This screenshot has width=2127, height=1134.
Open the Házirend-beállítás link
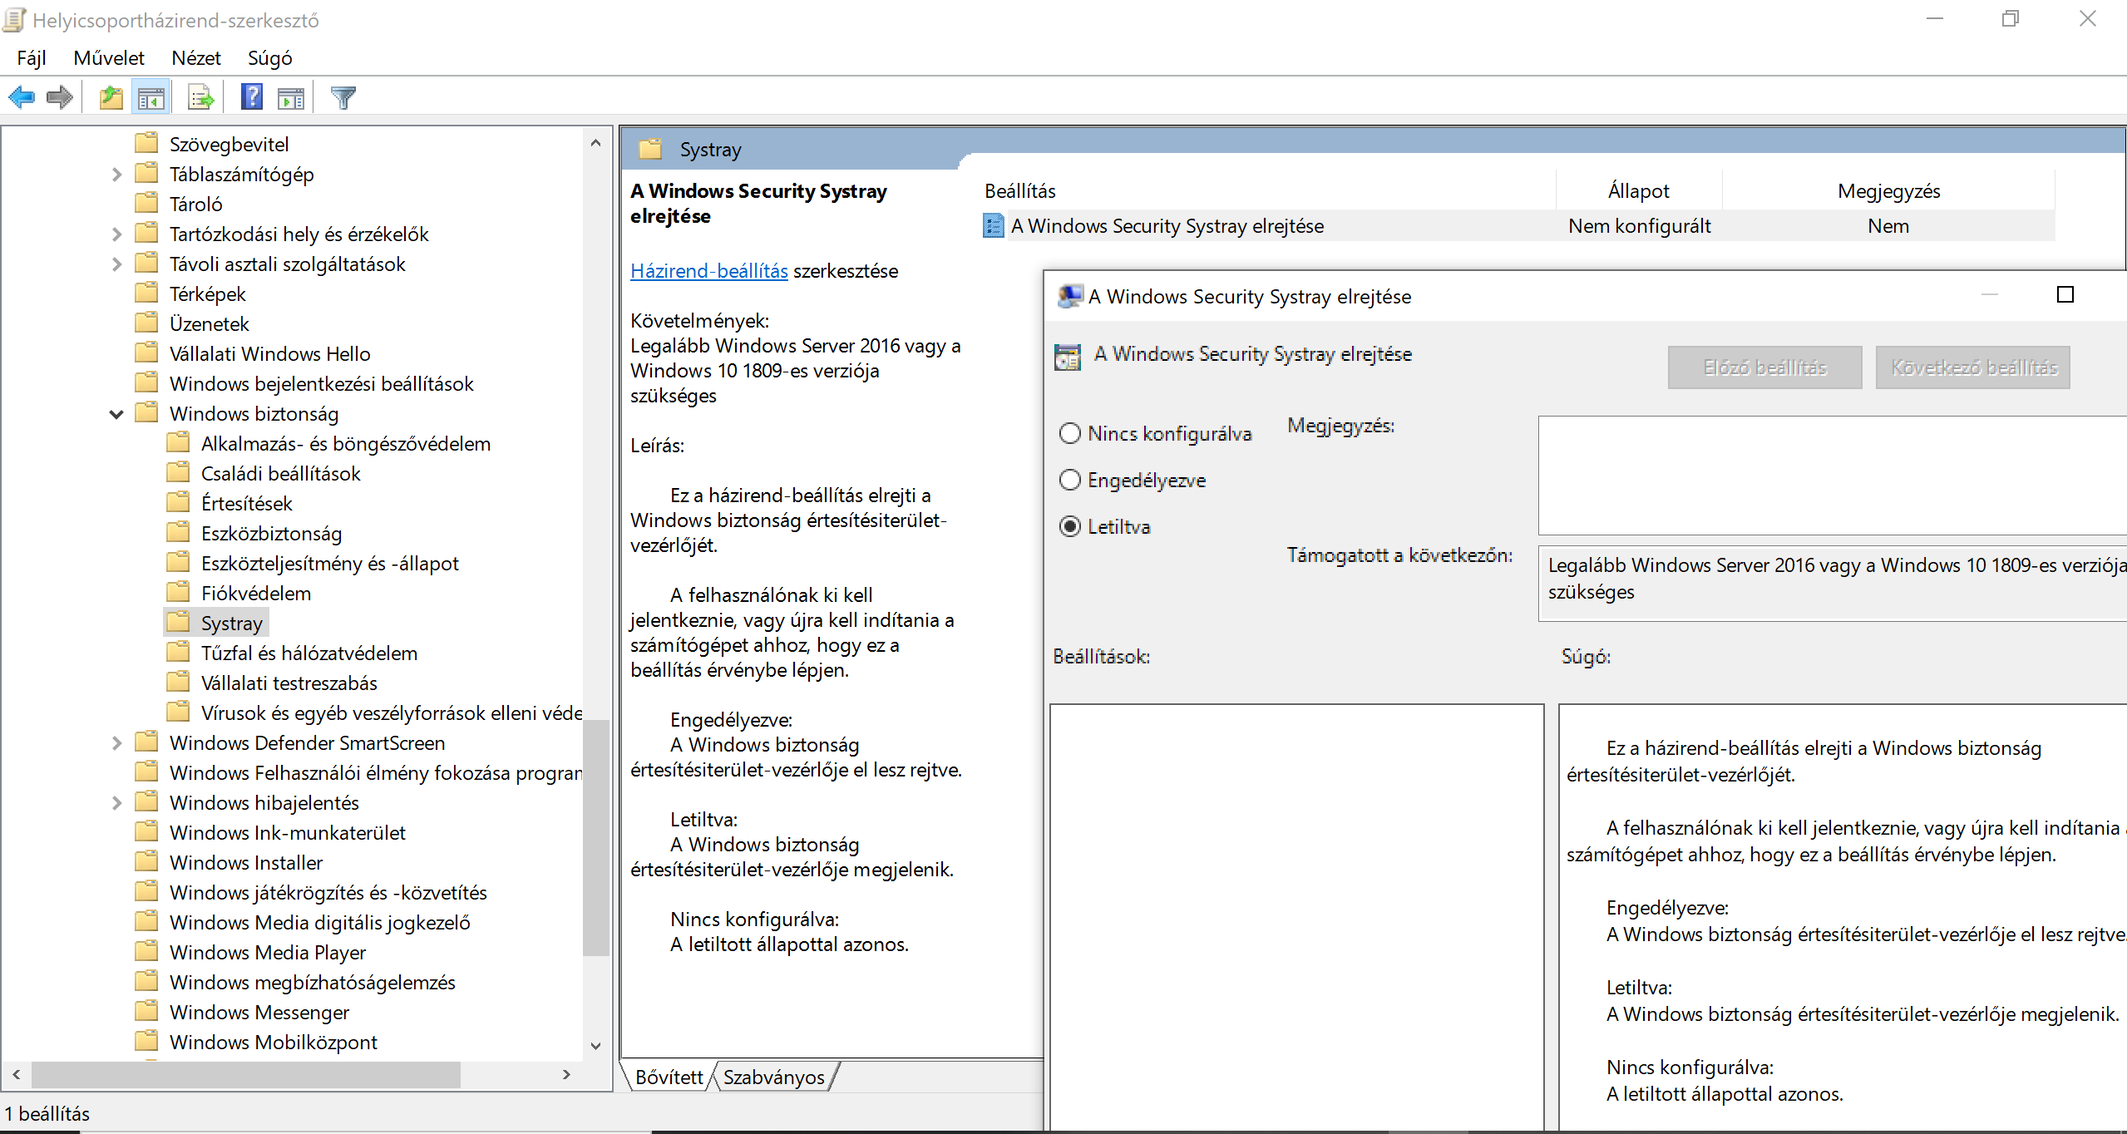(x=709, y=271)
